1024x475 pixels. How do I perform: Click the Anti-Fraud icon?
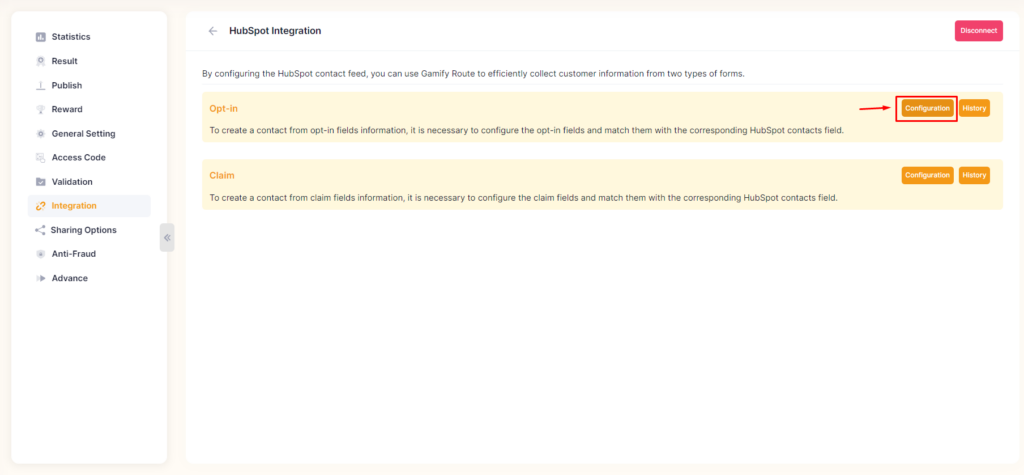click(40, 254)
